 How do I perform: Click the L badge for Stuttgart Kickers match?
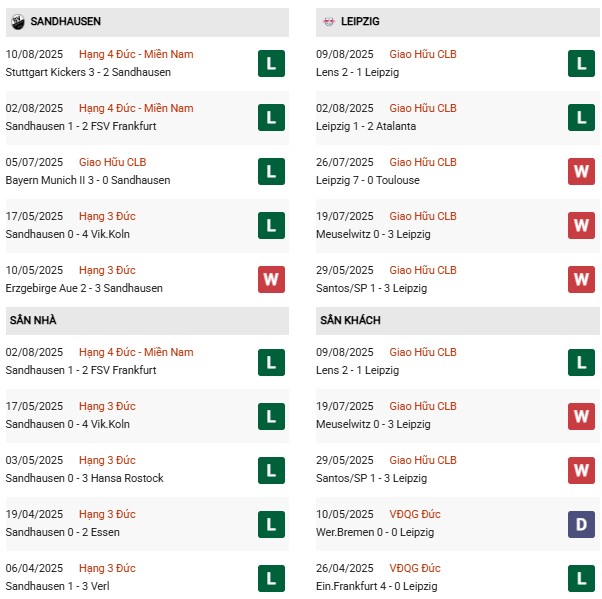click(x=270, y=64)
